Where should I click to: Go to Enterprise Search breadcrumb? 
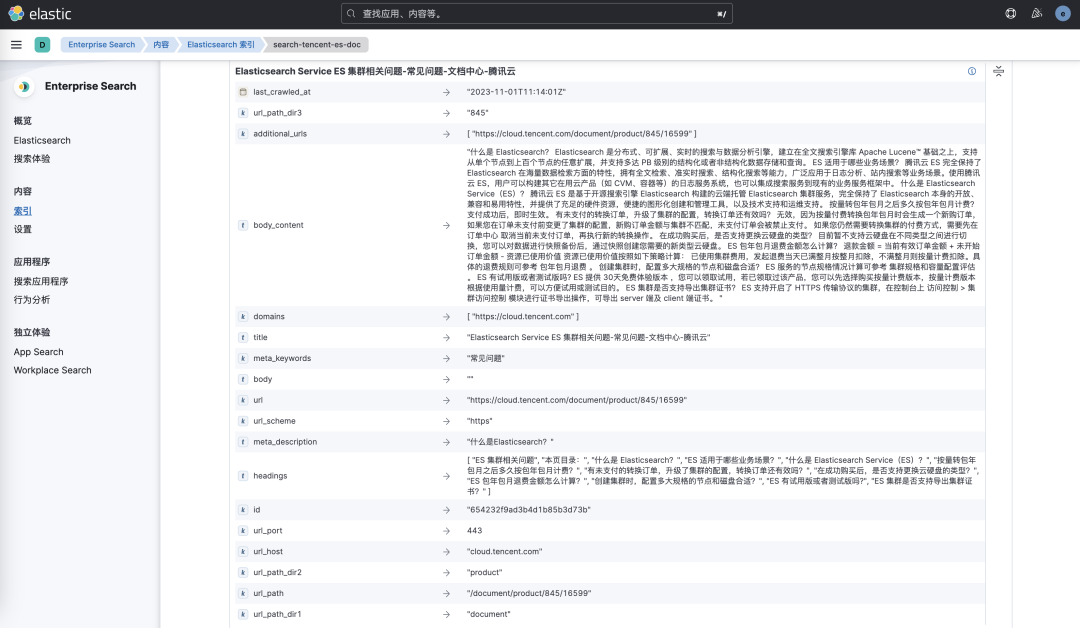coord(101,45)
